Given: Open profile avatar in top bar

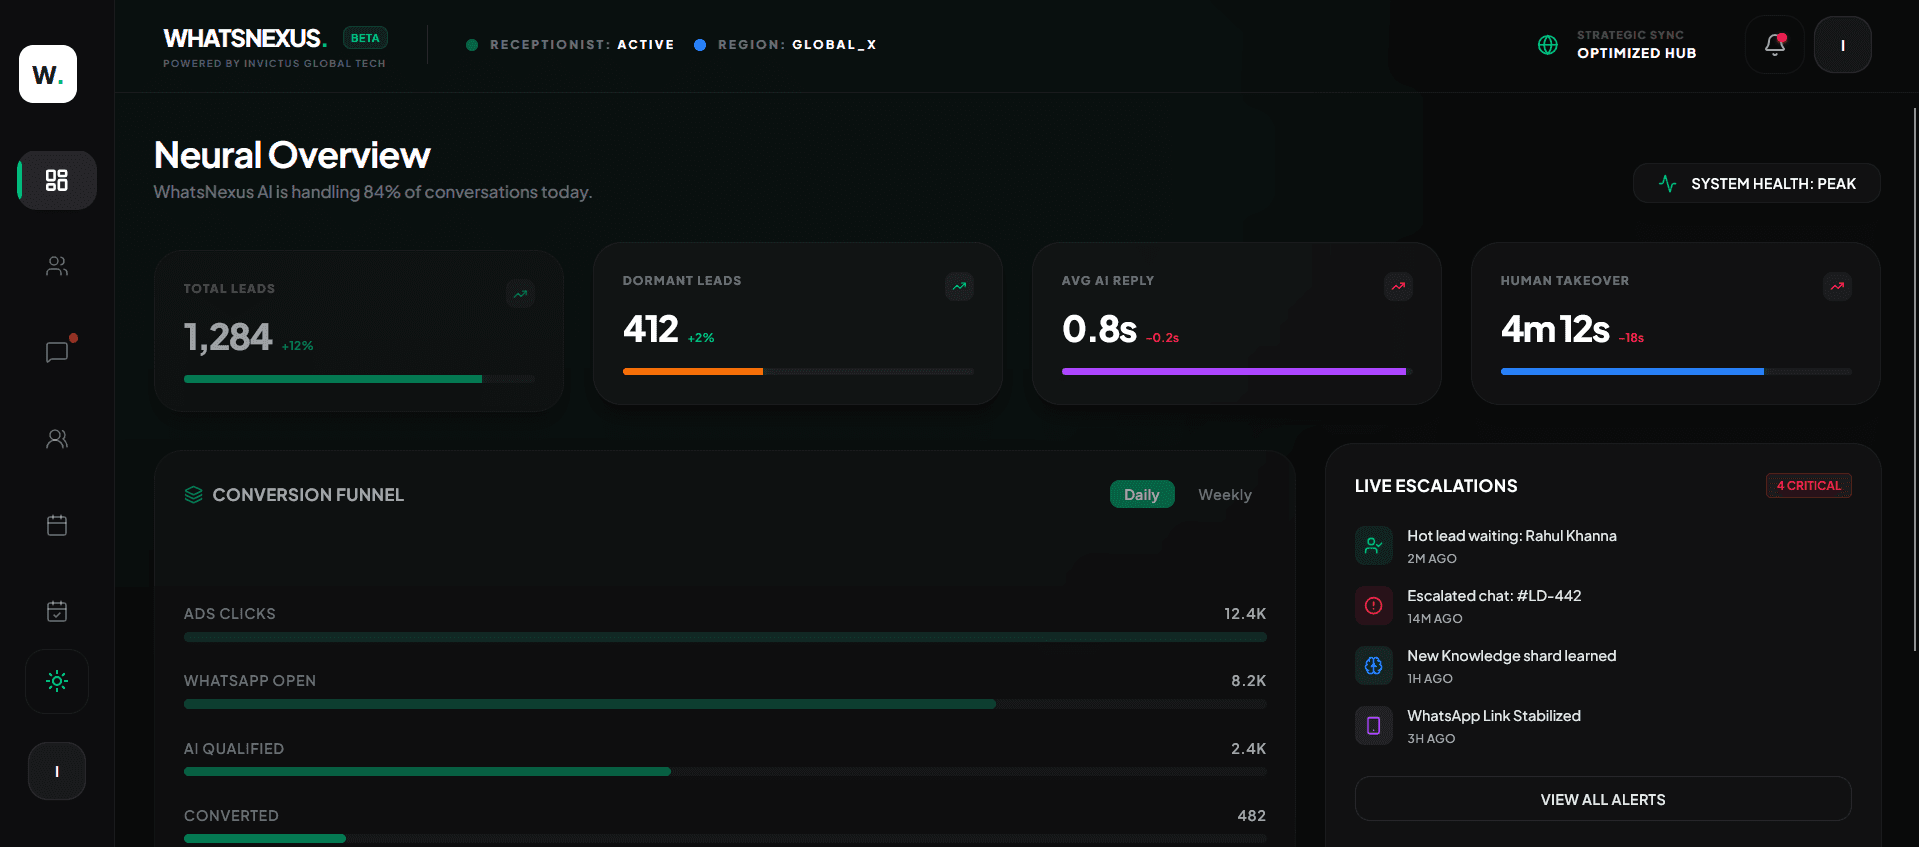Looking at the screenshot, I should pyautogui.click(x=1842, y=45).
